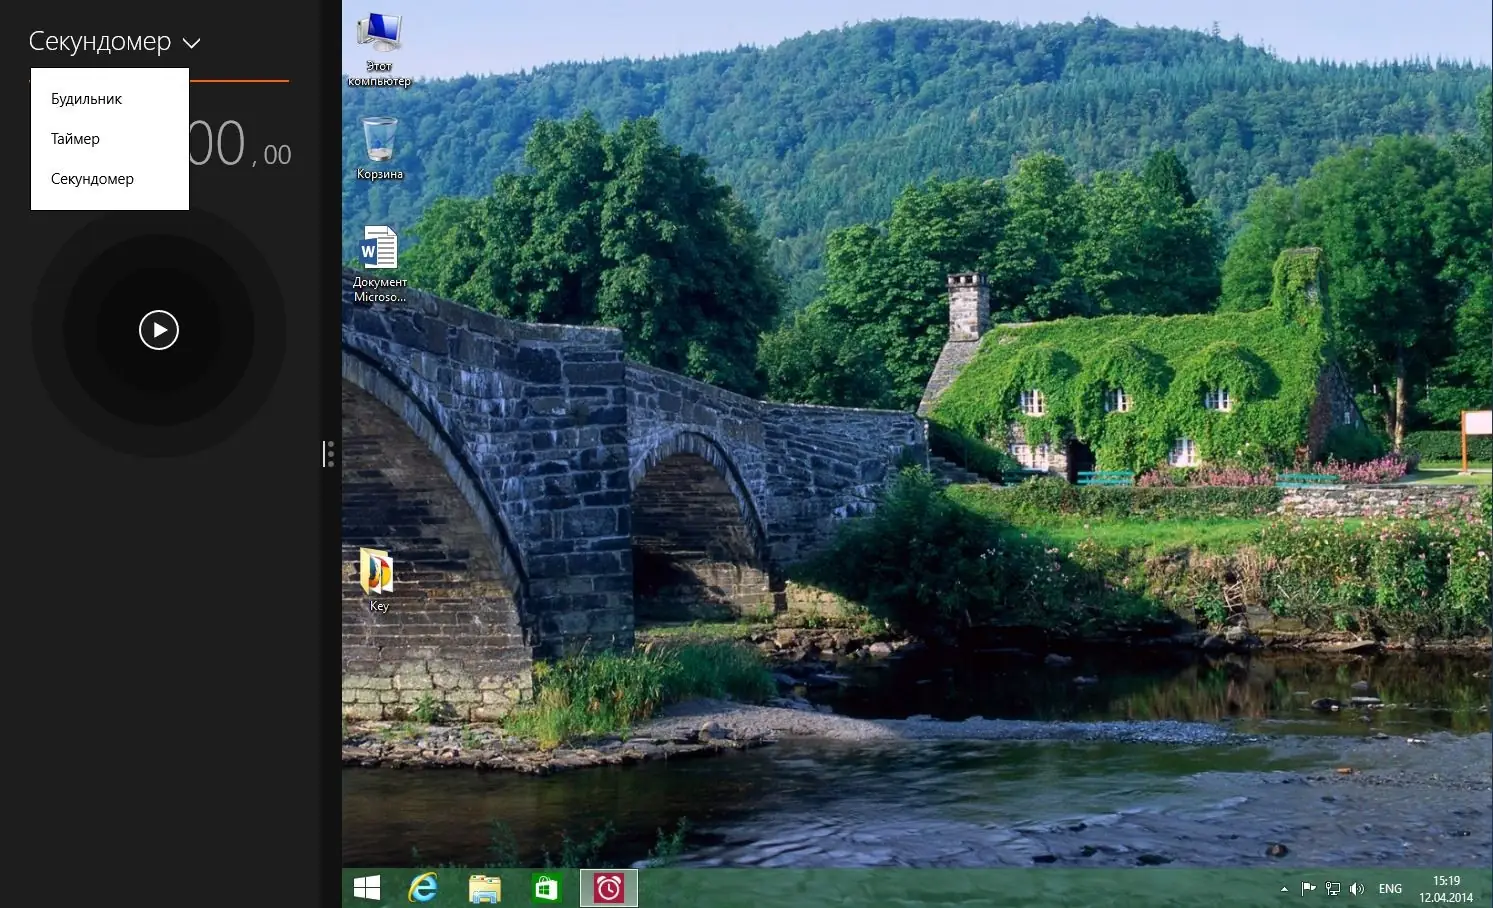Open Будильник from the menu
Image resolution: width=1493 pixels, height=908 pixels.
[85, 97]
